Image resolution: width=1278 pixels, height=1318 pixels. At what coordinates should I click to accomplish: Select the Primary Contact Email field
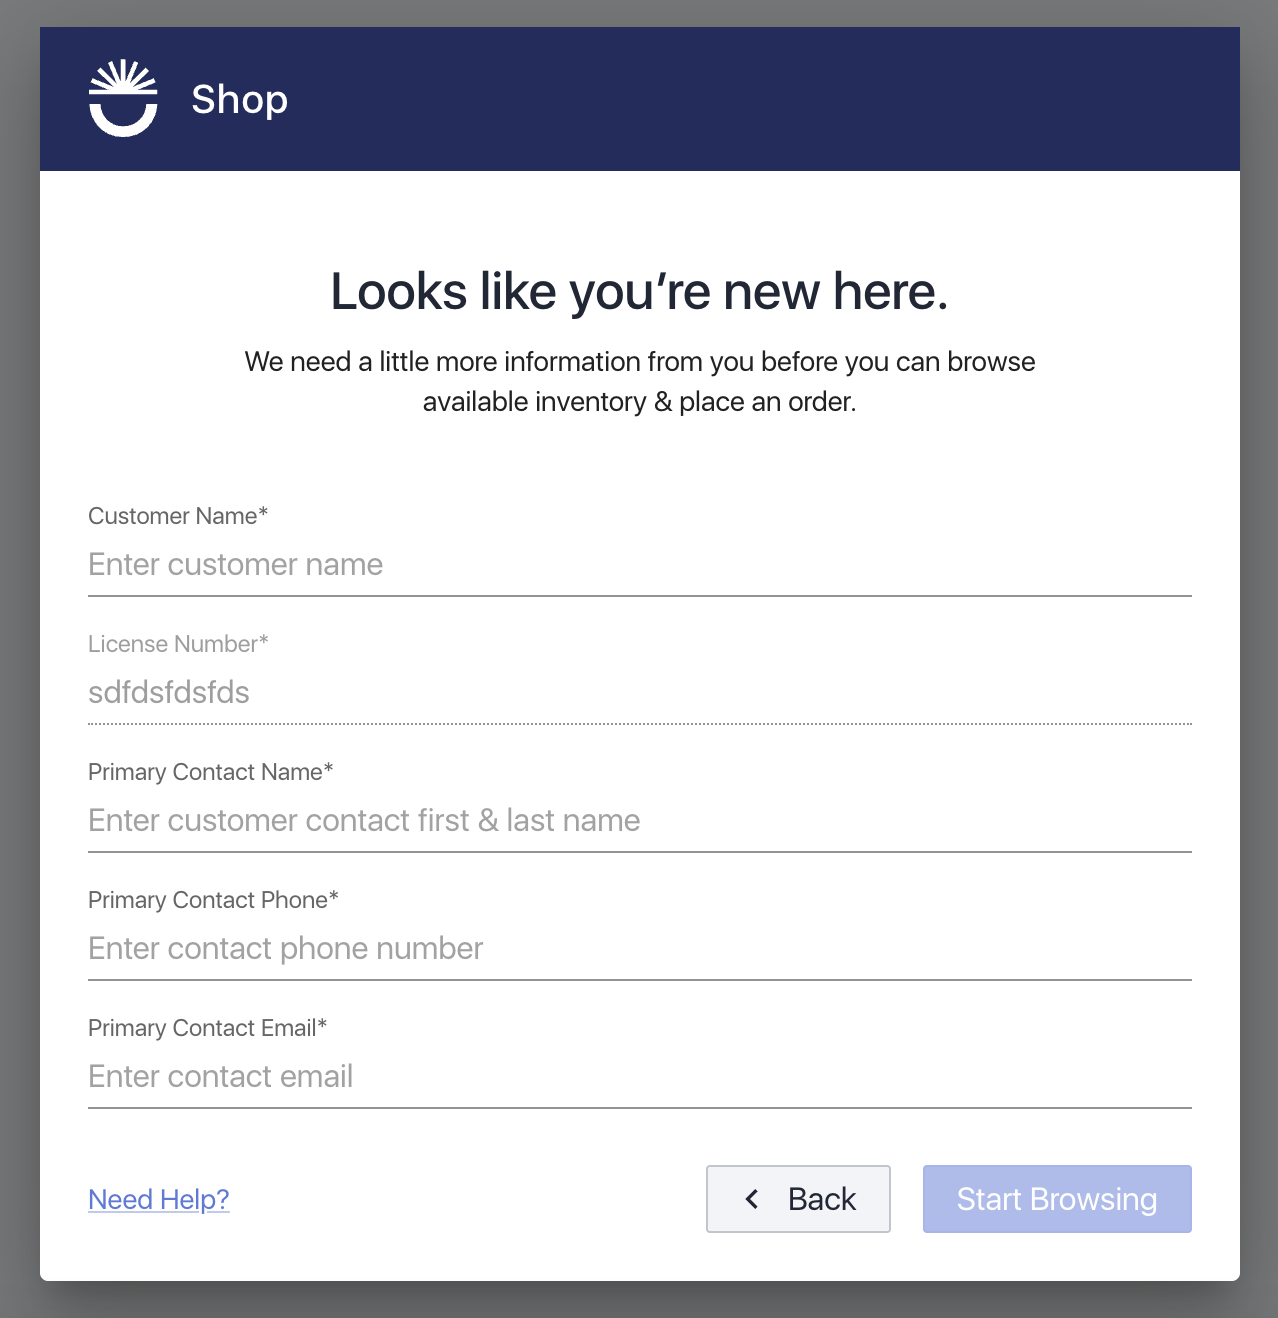tap(640, 1077)
